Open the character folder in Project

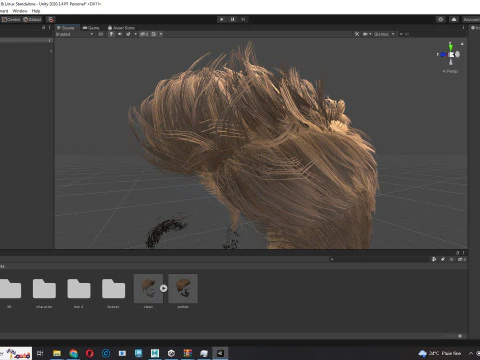tap(44, 289)
